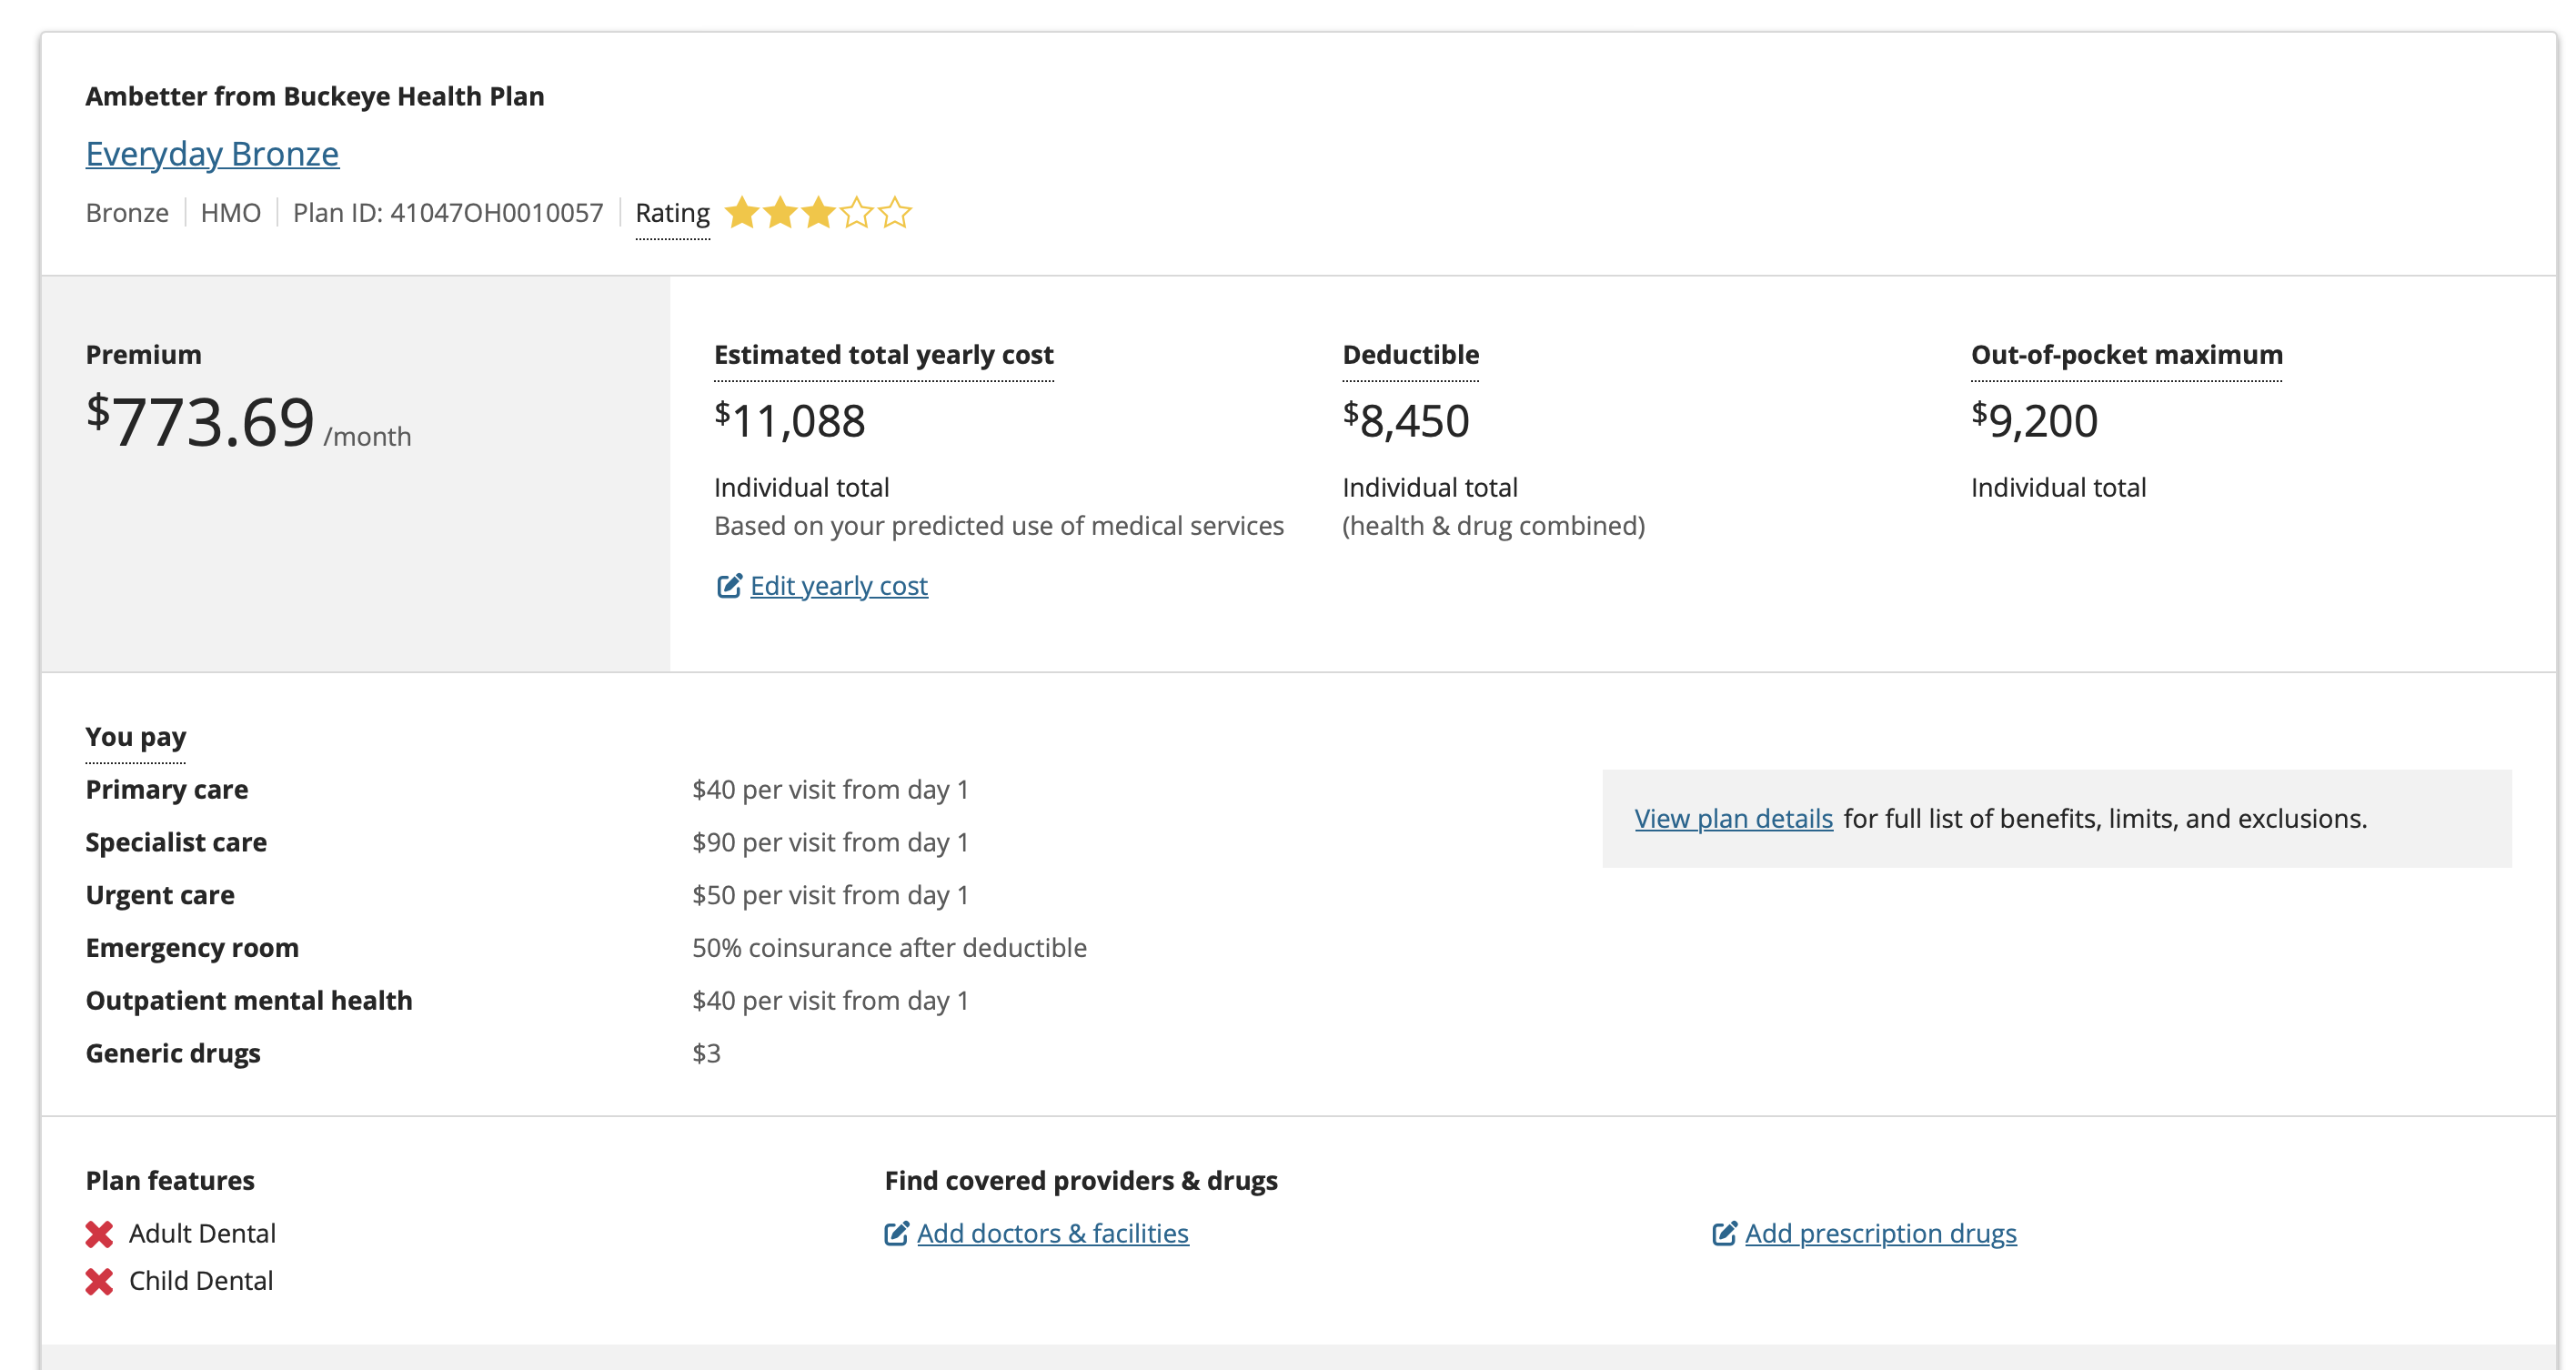Click the edit icon beside Add doctors & facilities

tap(896, 1233)
